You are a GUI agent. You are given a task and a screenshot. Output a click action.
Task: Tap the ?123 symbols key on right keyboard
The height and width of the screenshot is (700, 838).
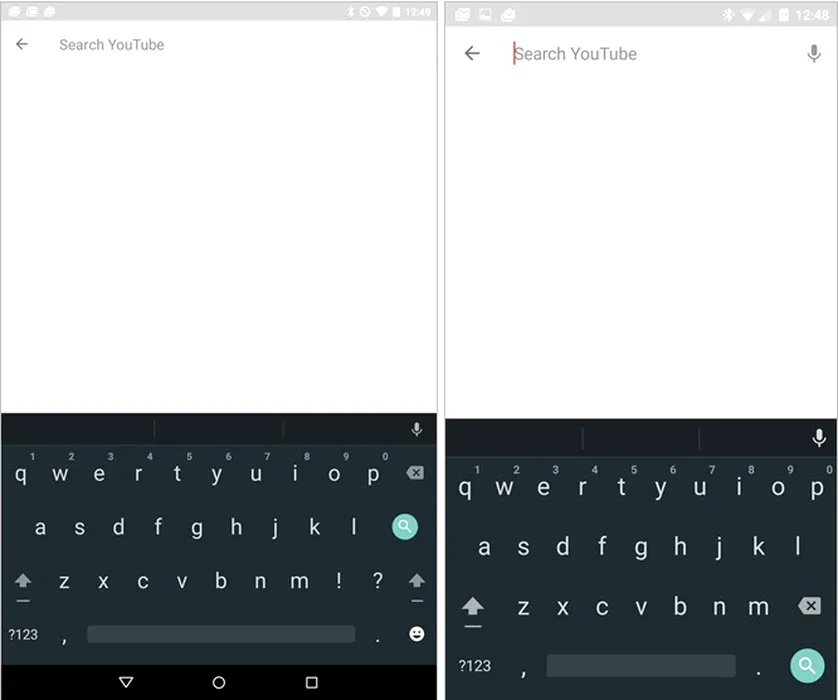pyautogui.click(x=475, y=666)
